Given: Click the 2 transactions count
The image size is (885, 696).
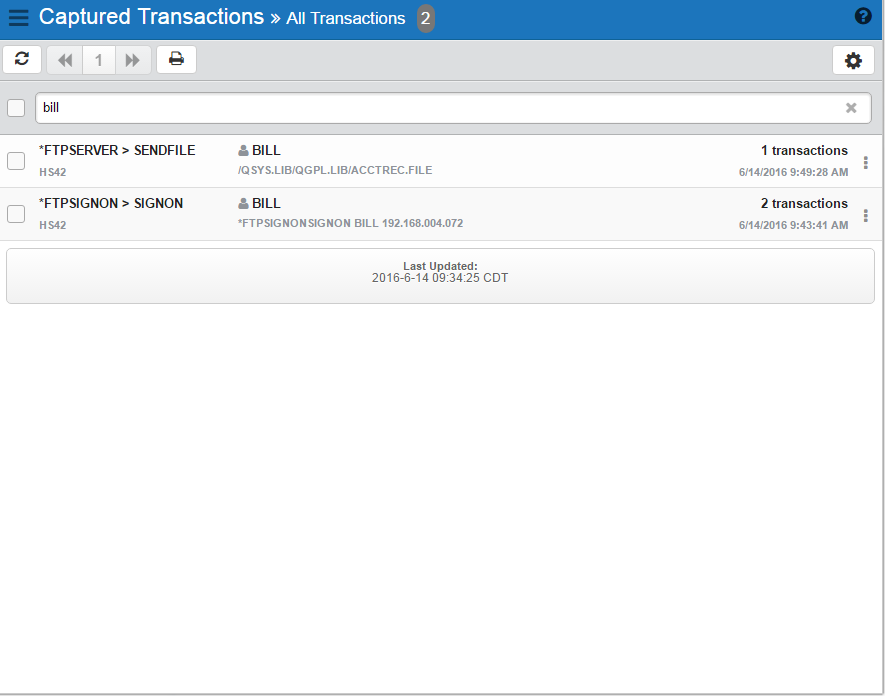Looking at the screenshot, I should coord(804,204).
